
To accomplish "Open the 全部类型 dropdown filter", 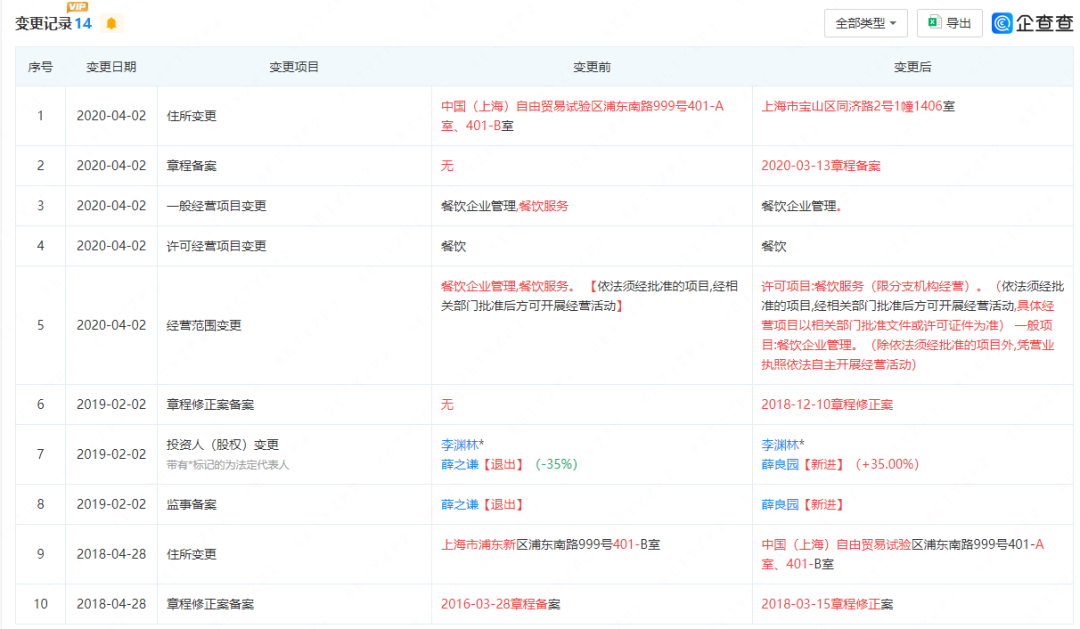I will click(x=865, y=23).
